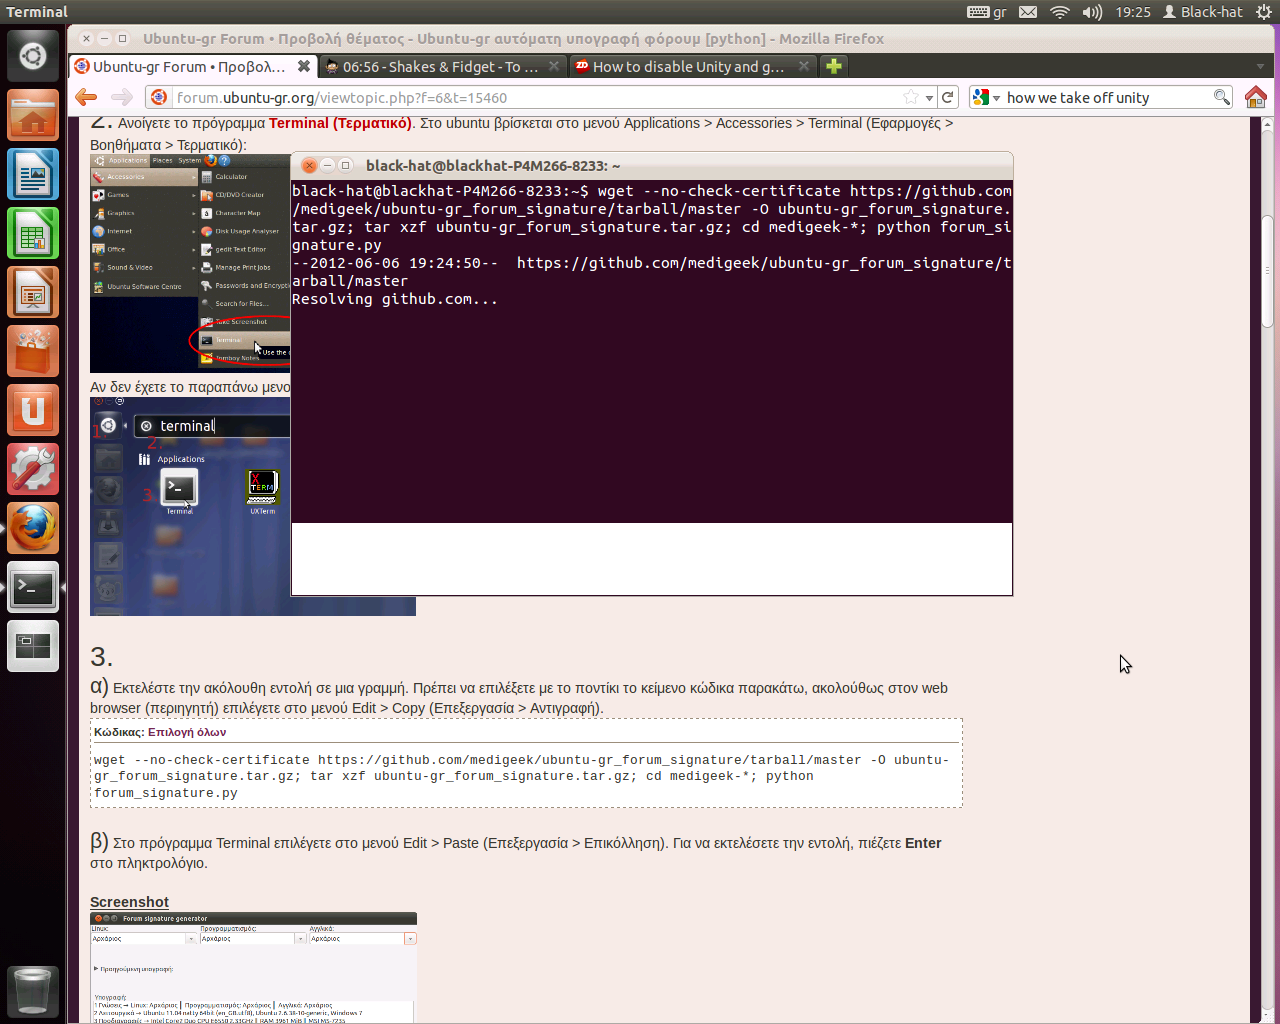
Task: Reload the current forum page
Action: pyautogui.click(x=948, y=97)
